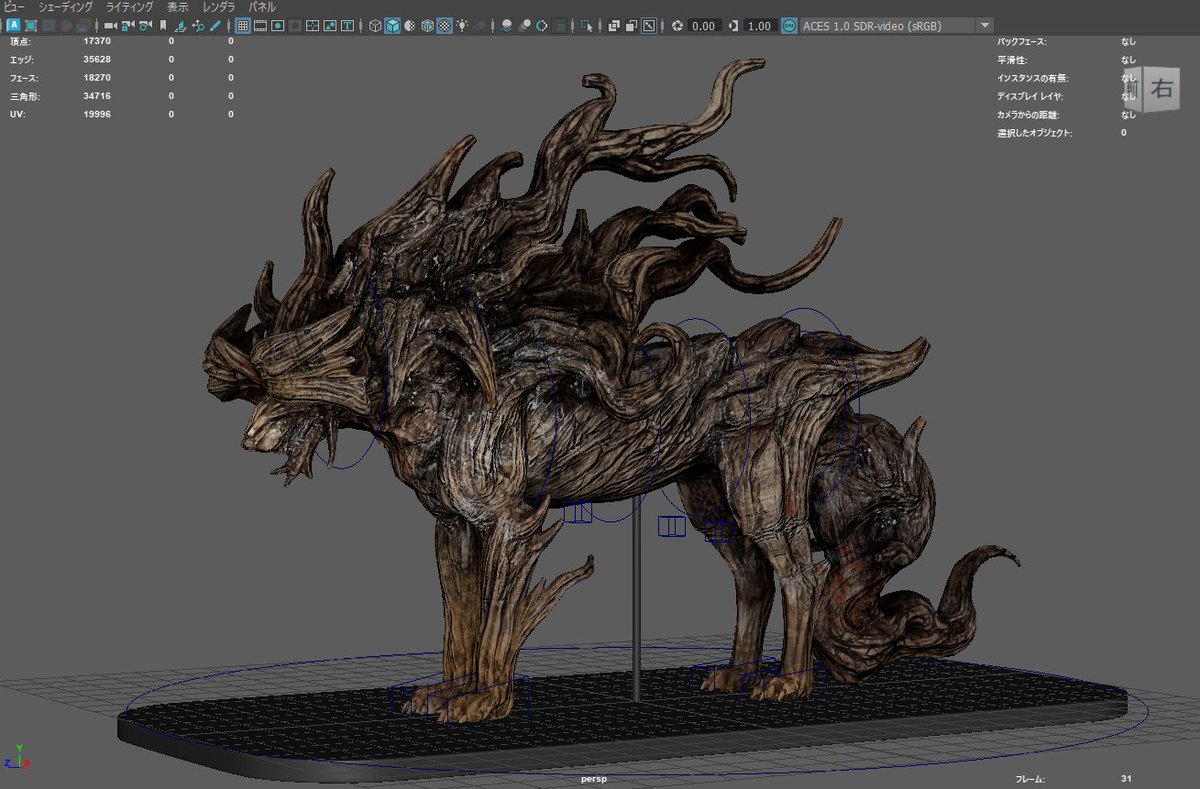
Task: Click the フェース count value 18270
Action: [x=97, y=77]
